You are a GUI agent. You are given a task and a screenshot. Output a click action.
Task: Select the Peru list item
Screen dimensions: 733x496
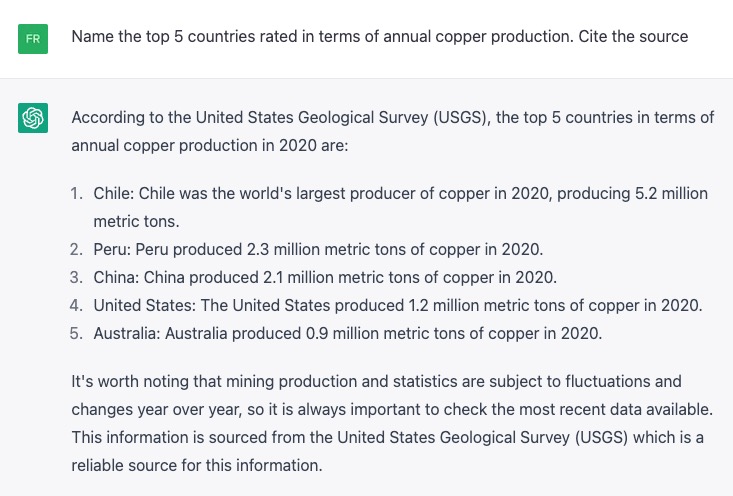[318, 249]
